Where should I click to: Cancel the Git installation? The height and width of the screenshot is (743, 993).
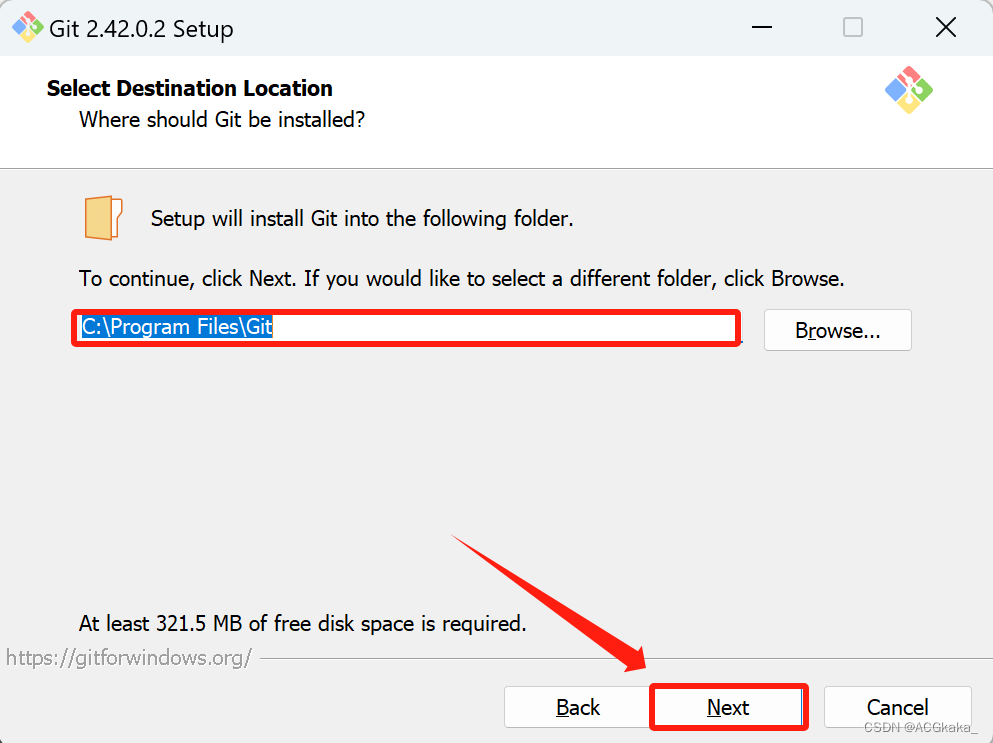pos(897,707)
